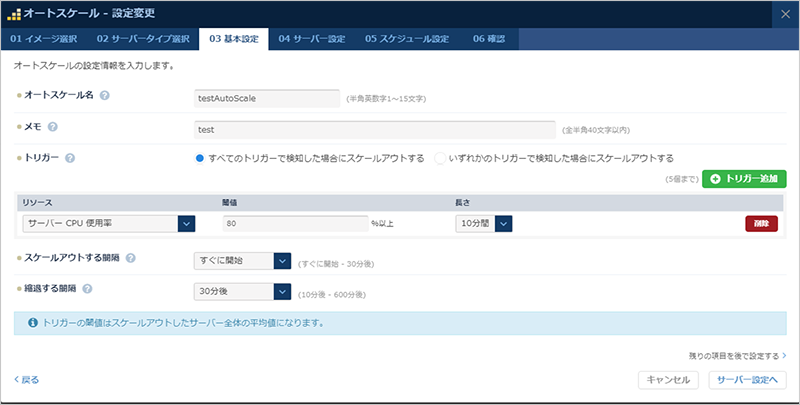Close the autoscale settings dialog
This screenshot has height=405, width=800.
pos(785,14)
